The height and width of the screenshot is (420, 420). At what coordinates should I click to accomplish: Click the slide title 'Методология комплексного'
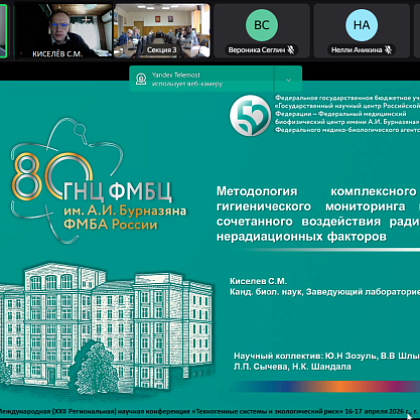point(316,191)
